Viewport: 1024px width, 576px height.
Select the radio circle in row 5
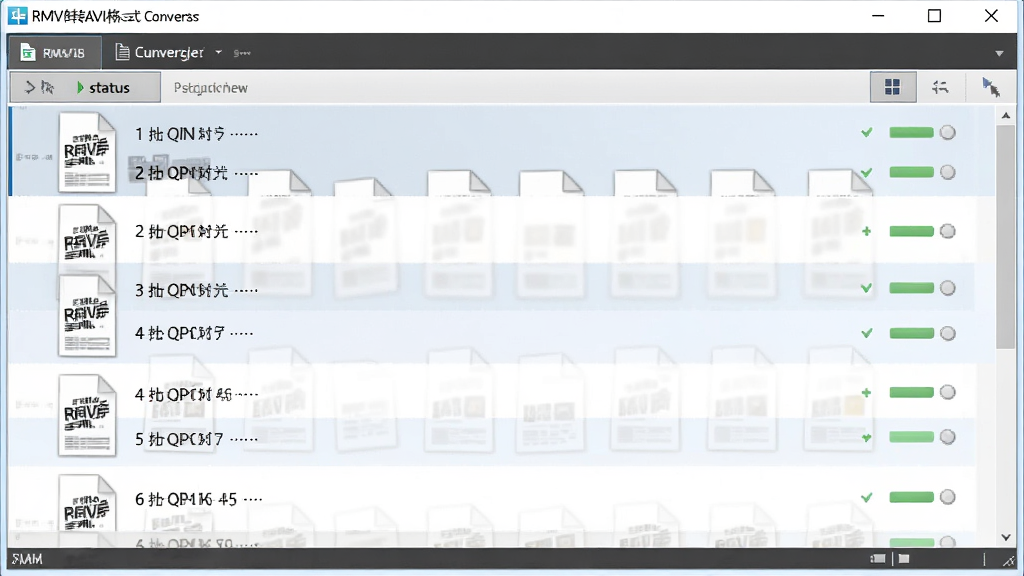tap(948, 437)
